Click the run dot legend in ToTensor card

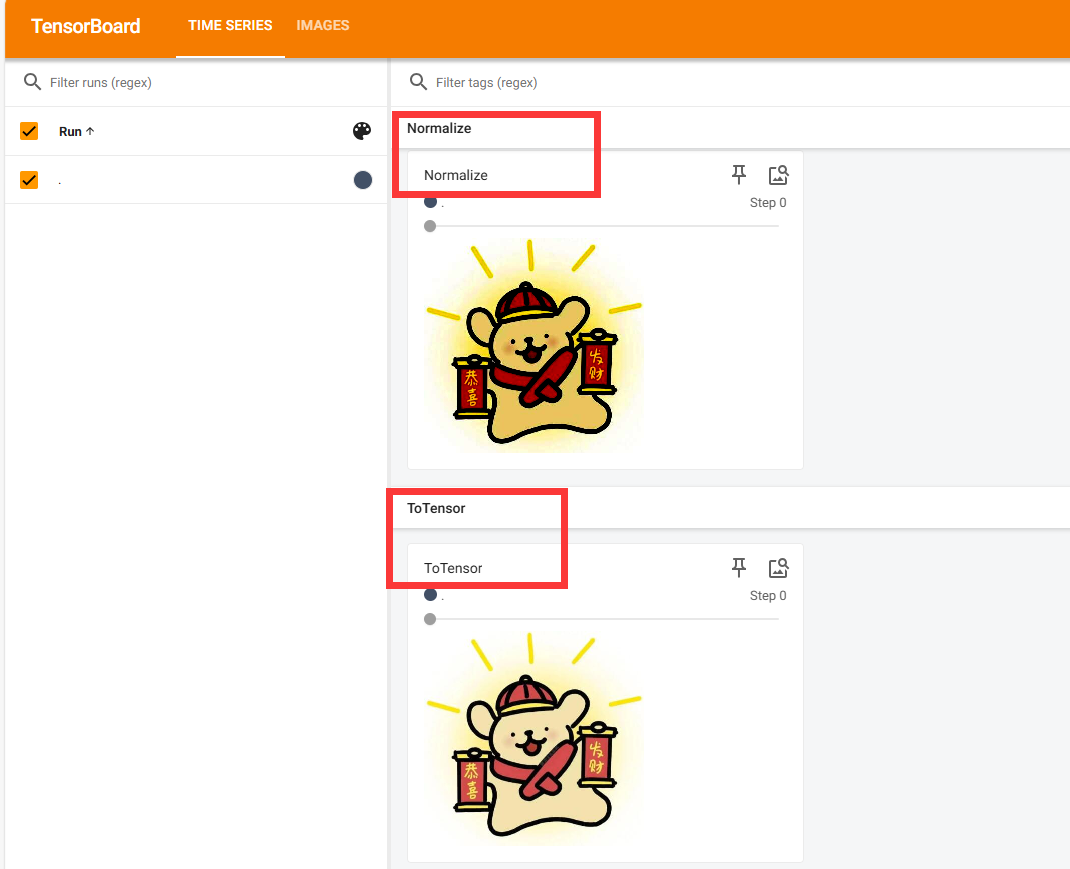click(x=431, y=595)
